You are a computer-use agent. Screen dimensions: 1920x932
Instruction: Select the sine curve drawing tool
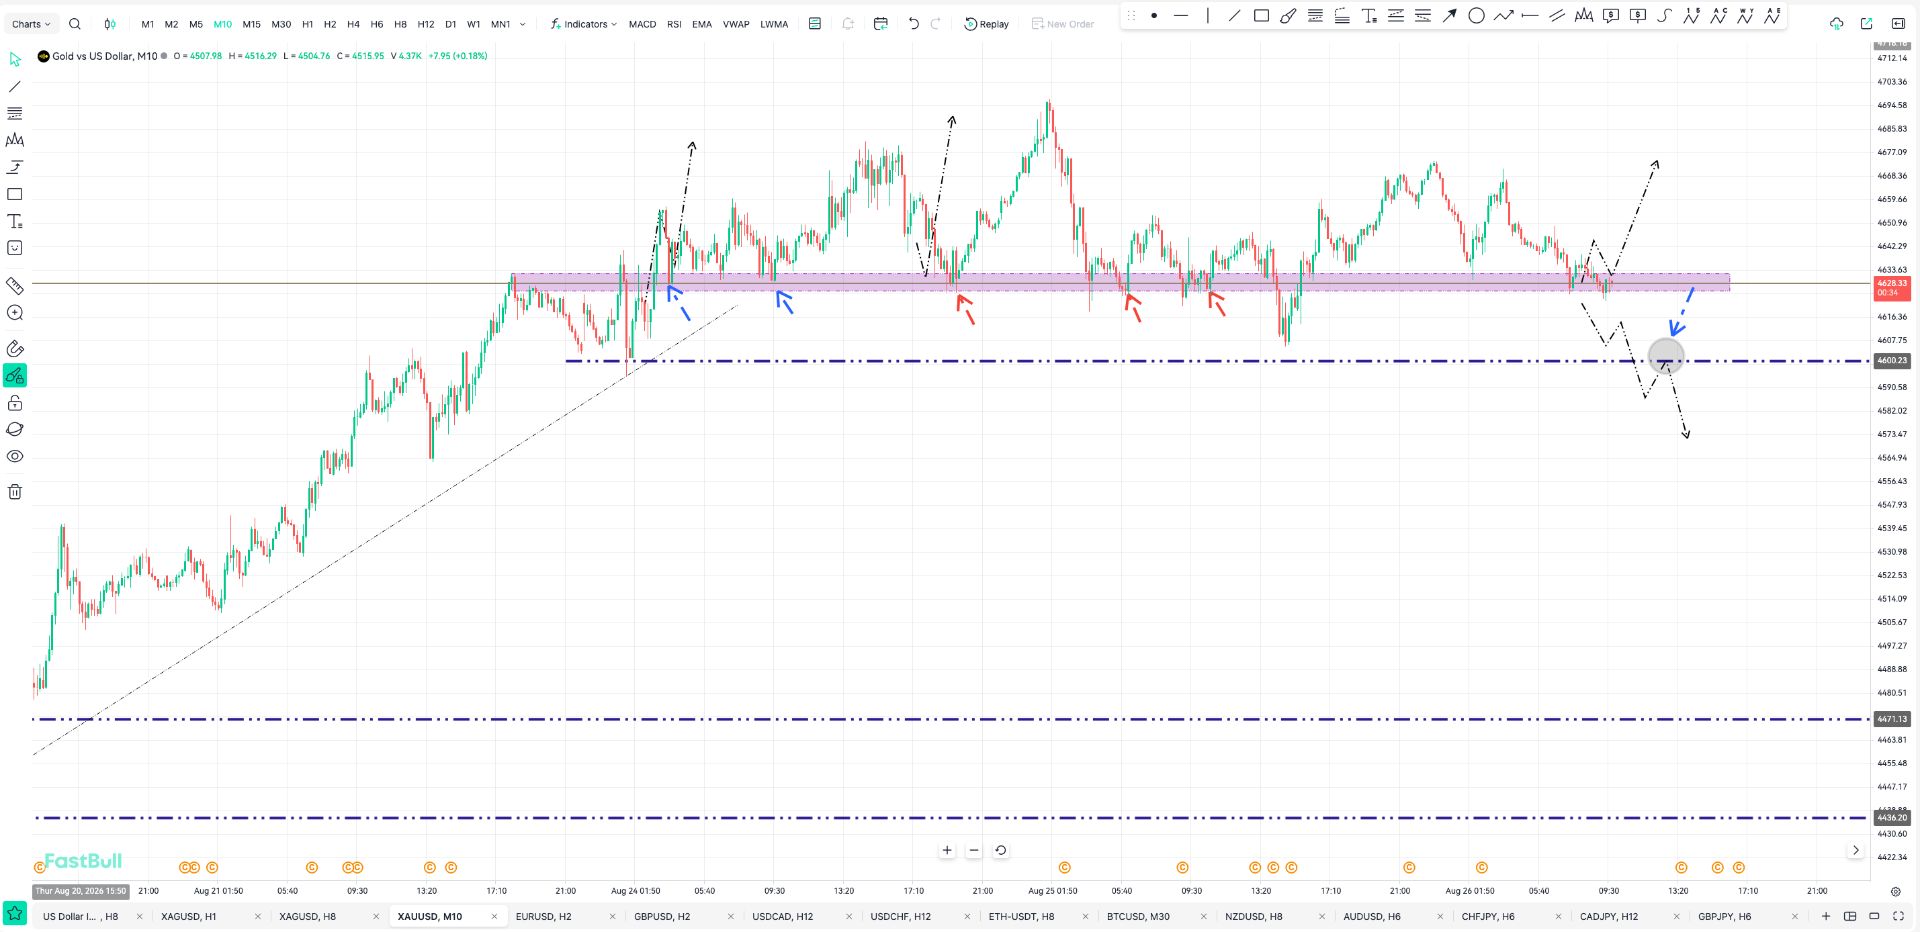coord(1664,16)
